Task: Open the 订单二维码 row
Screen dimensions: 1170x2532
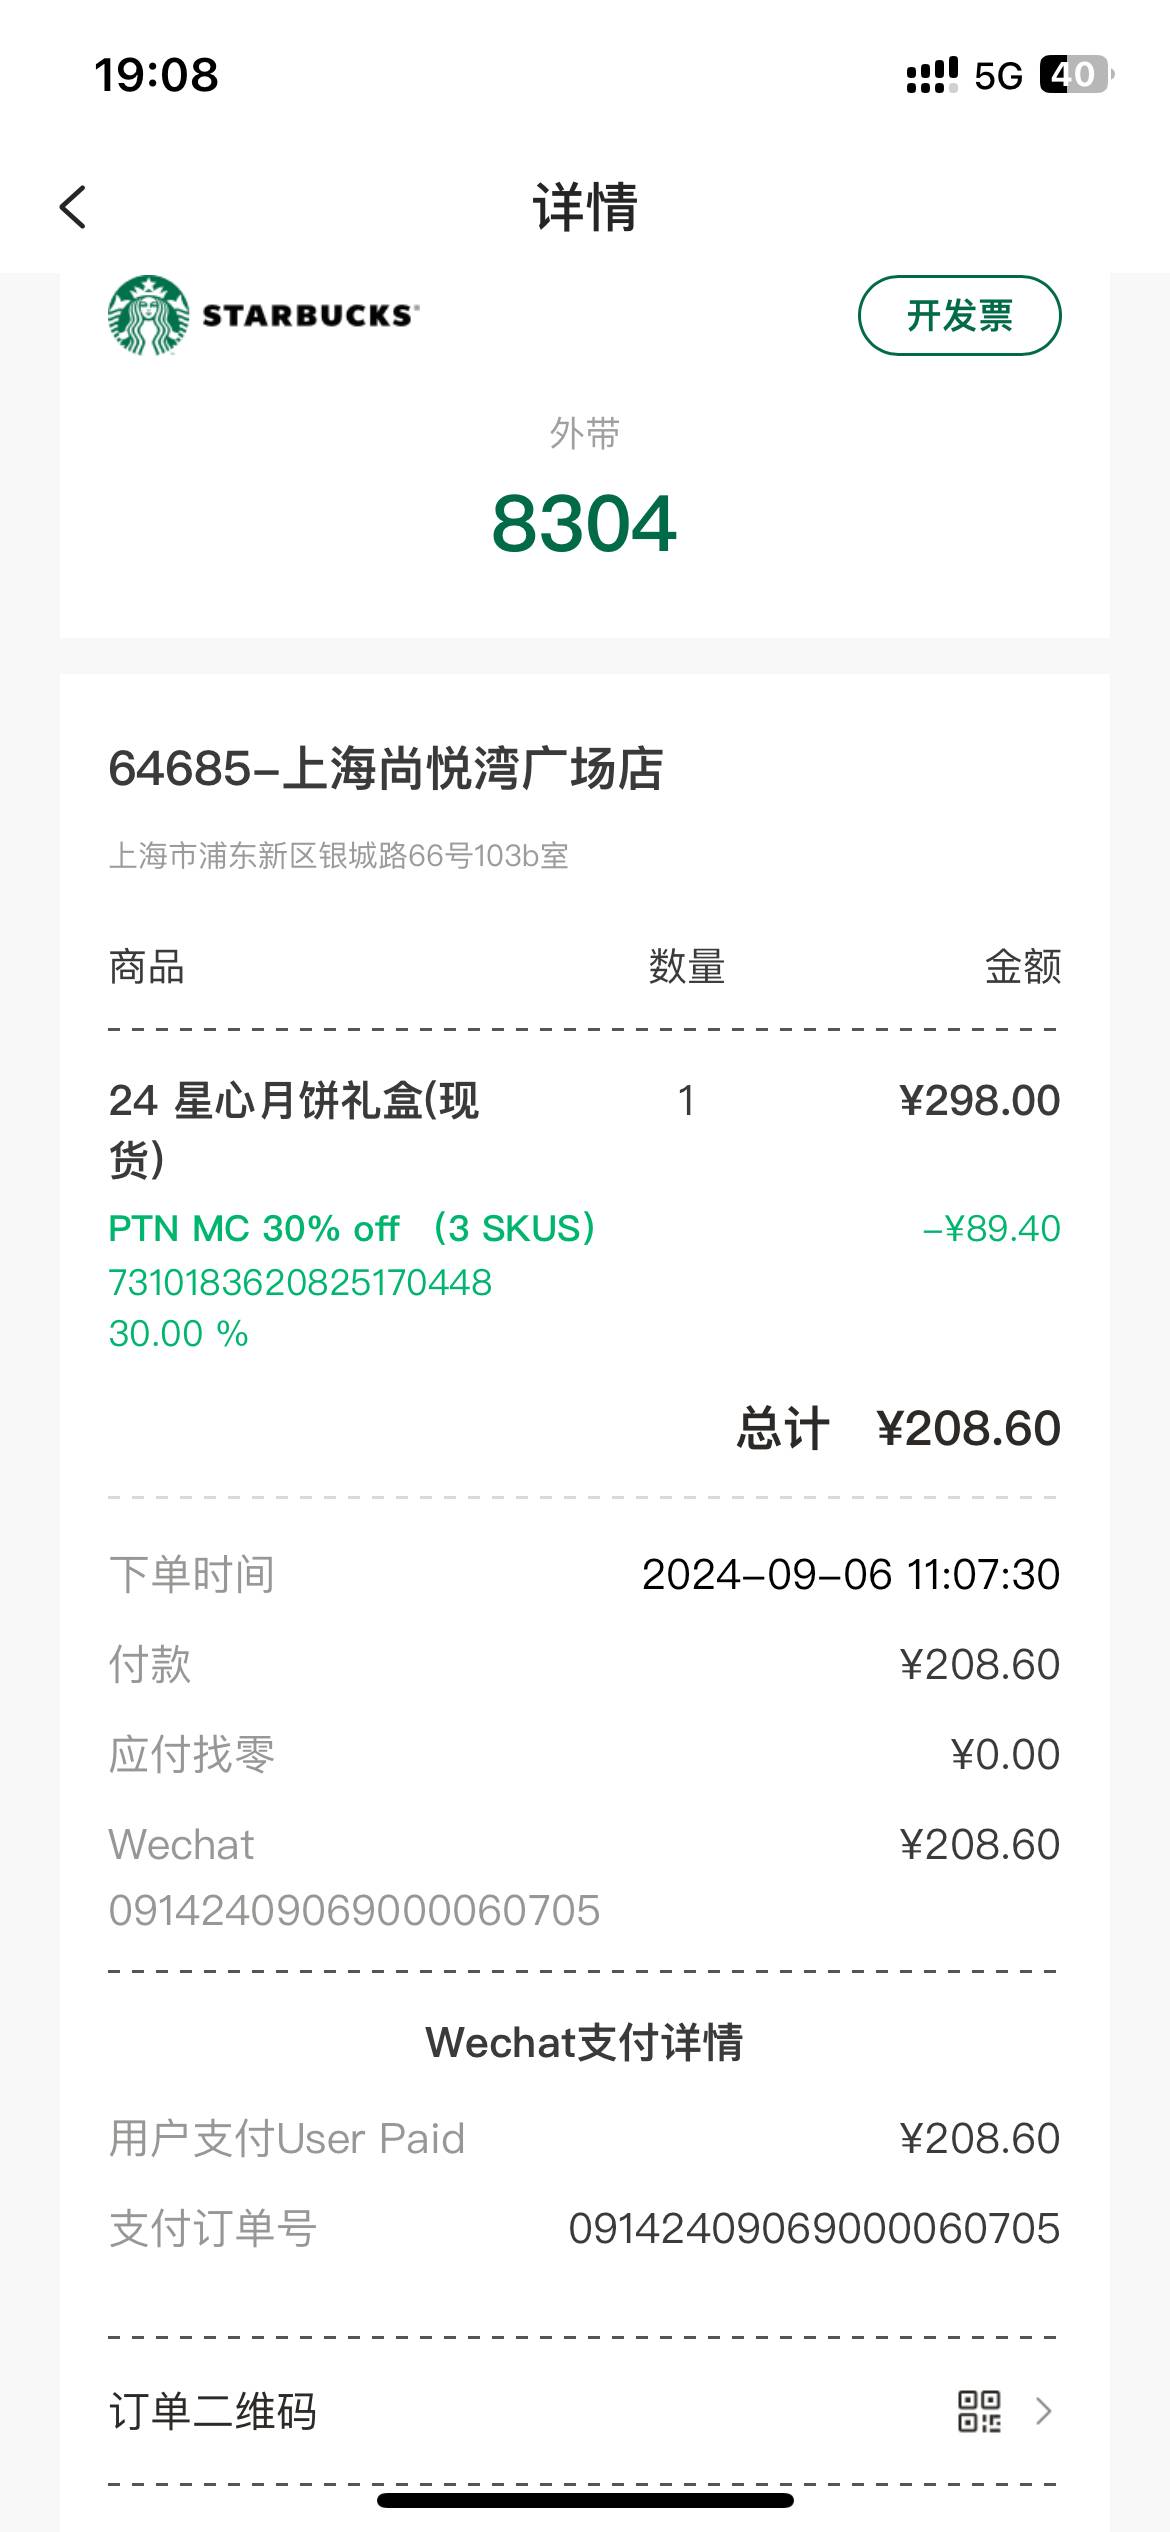Action: click(584, 2411)
